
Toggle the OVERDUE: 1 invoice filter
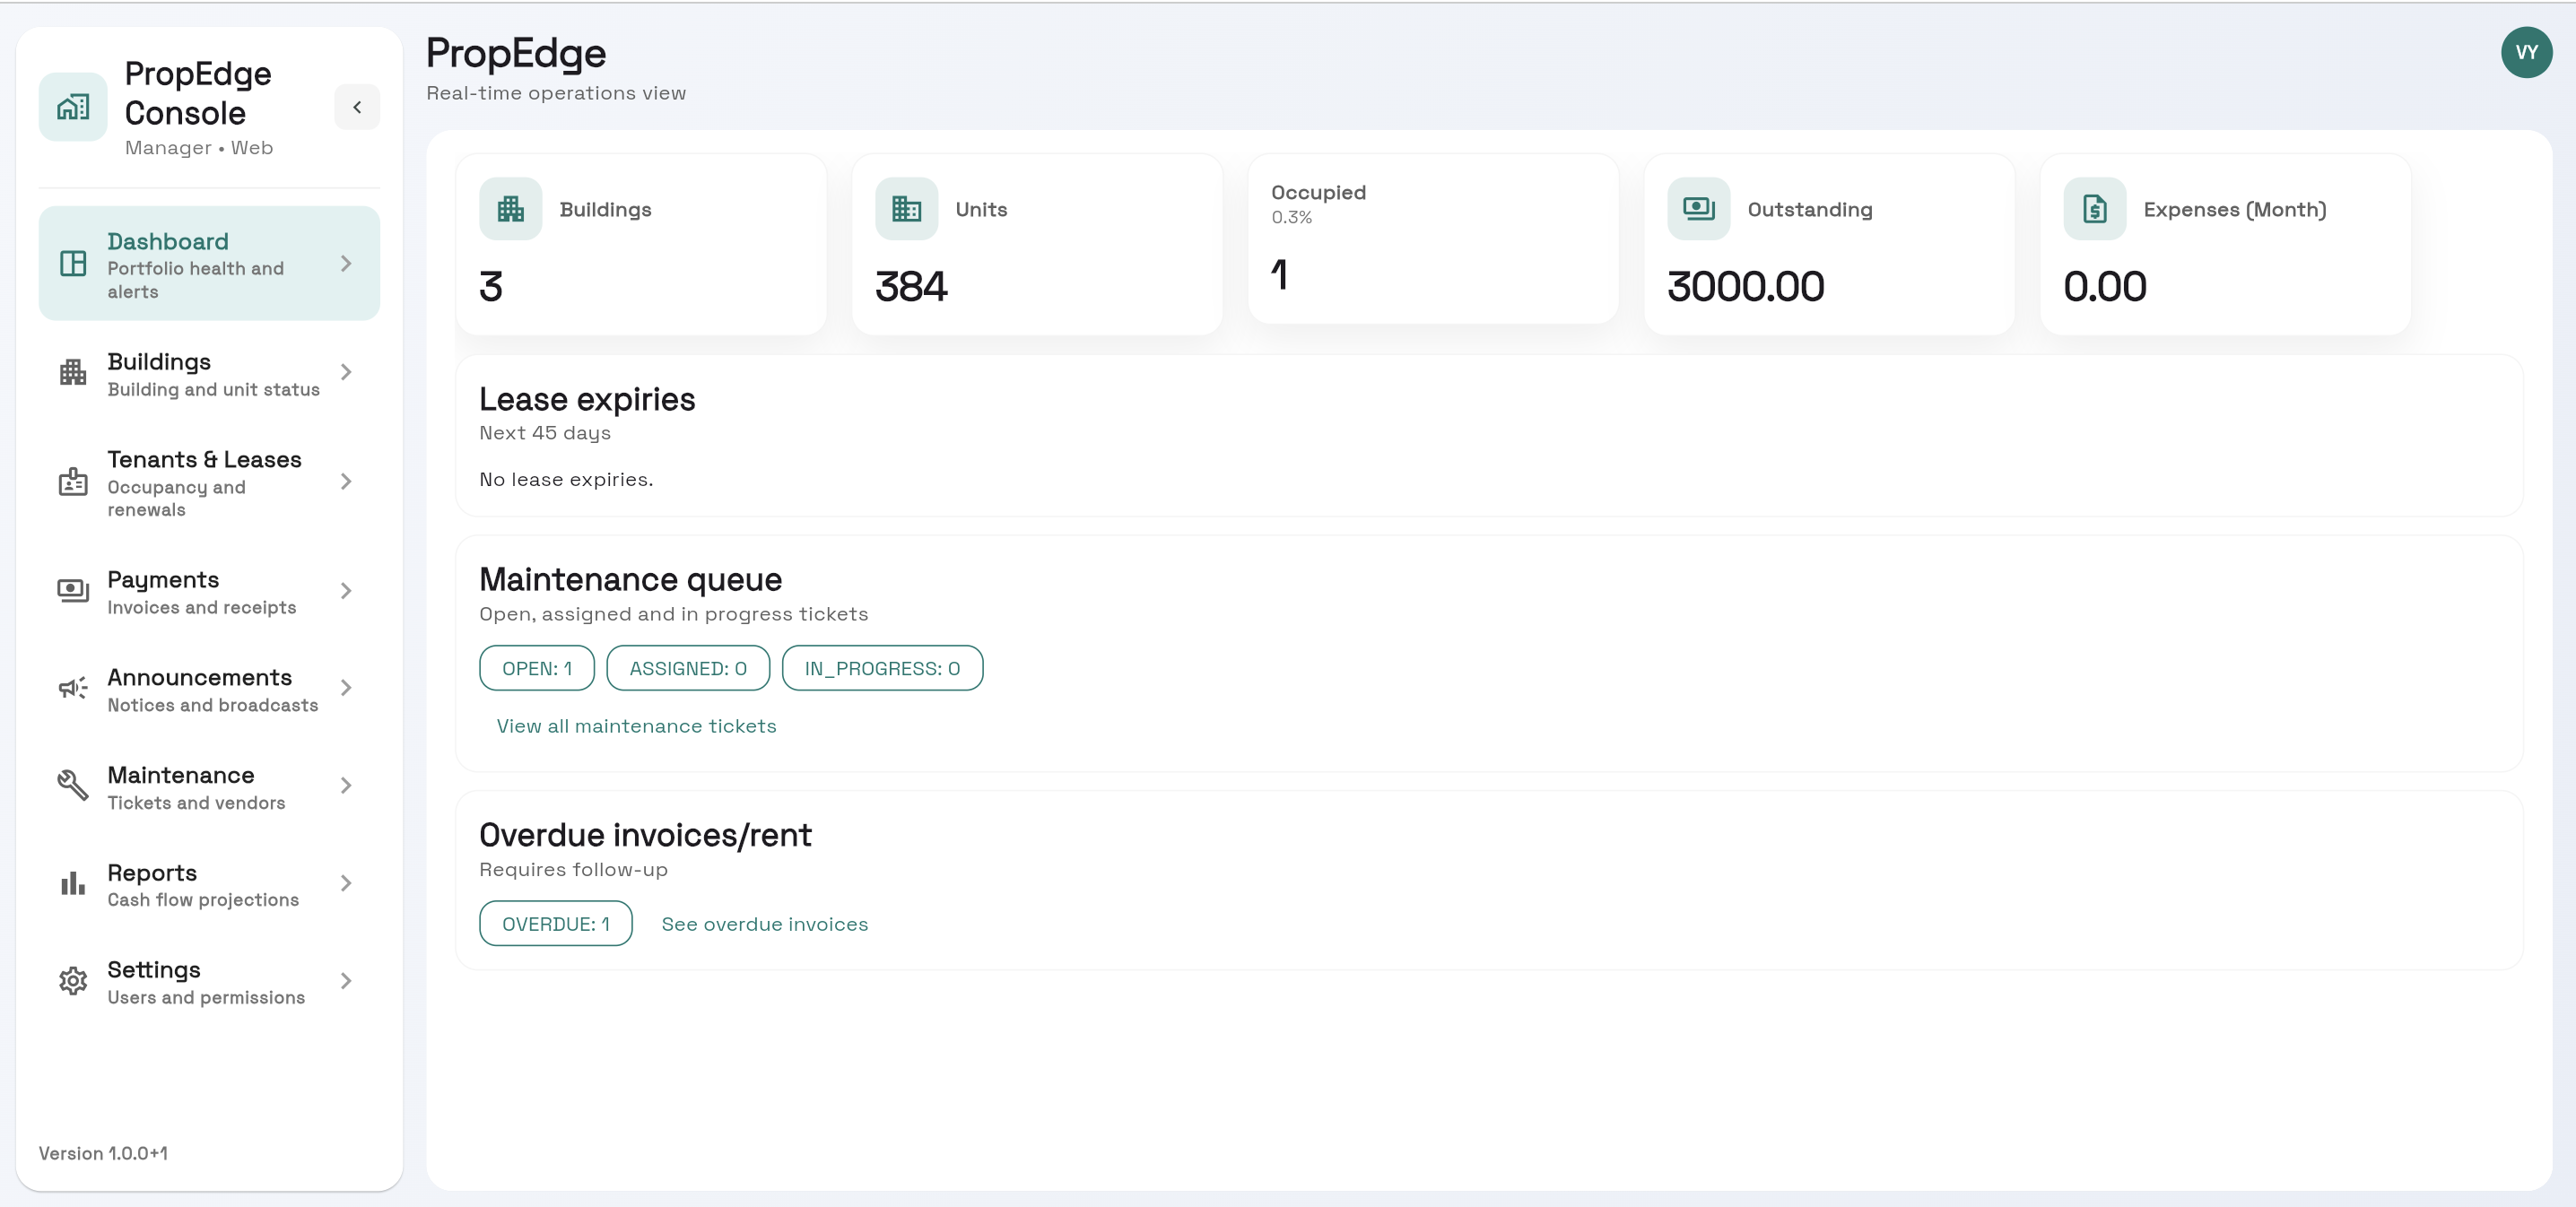[555, 923]
